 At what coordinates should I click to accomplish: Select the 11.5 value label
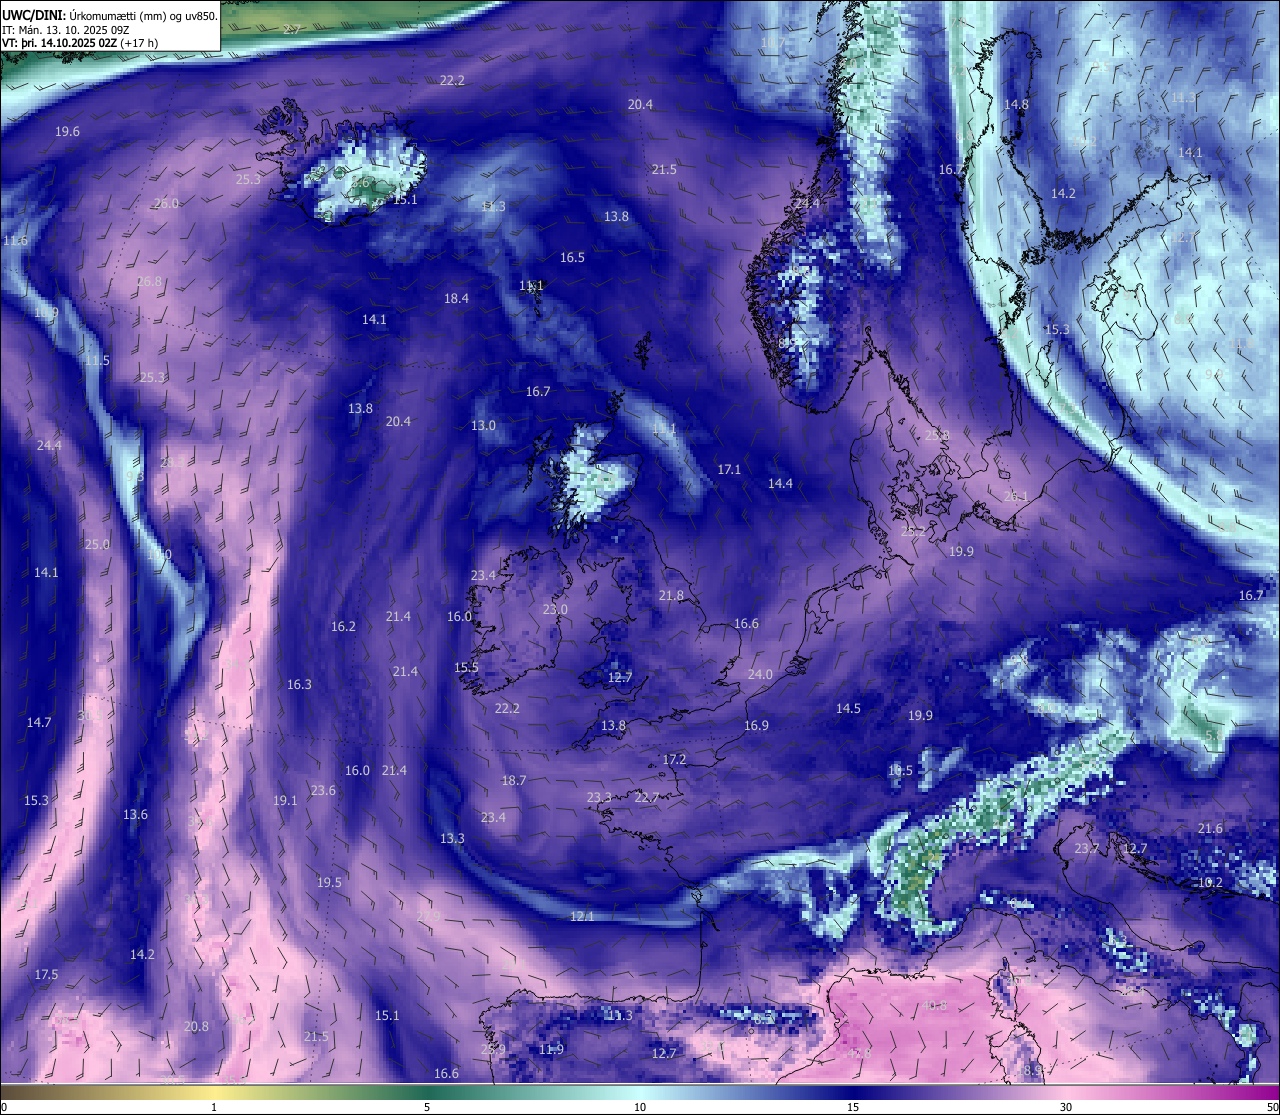(97, 360)
